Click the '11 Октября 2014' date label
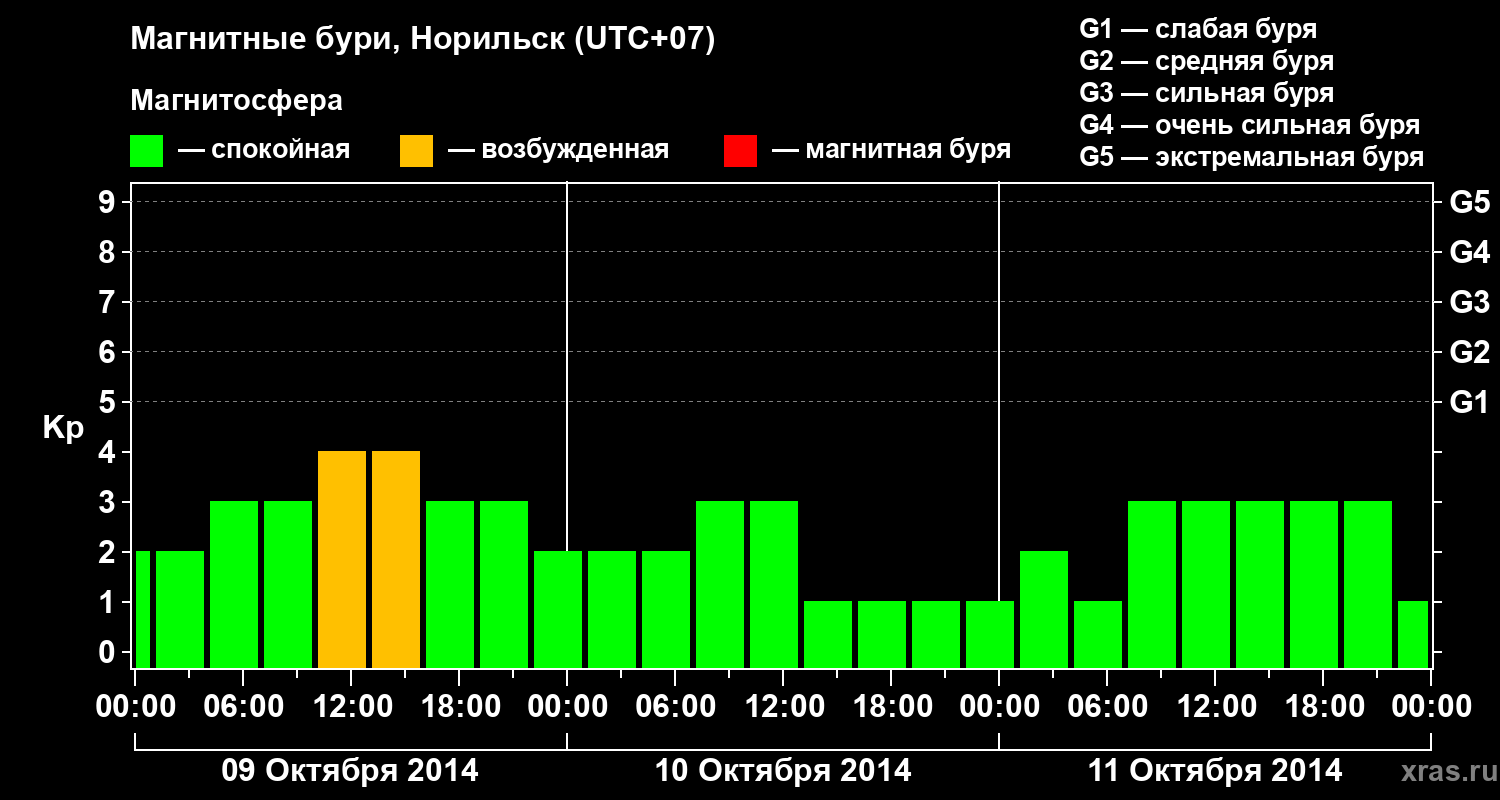The image size is (1500, 800). point(1215,771)
